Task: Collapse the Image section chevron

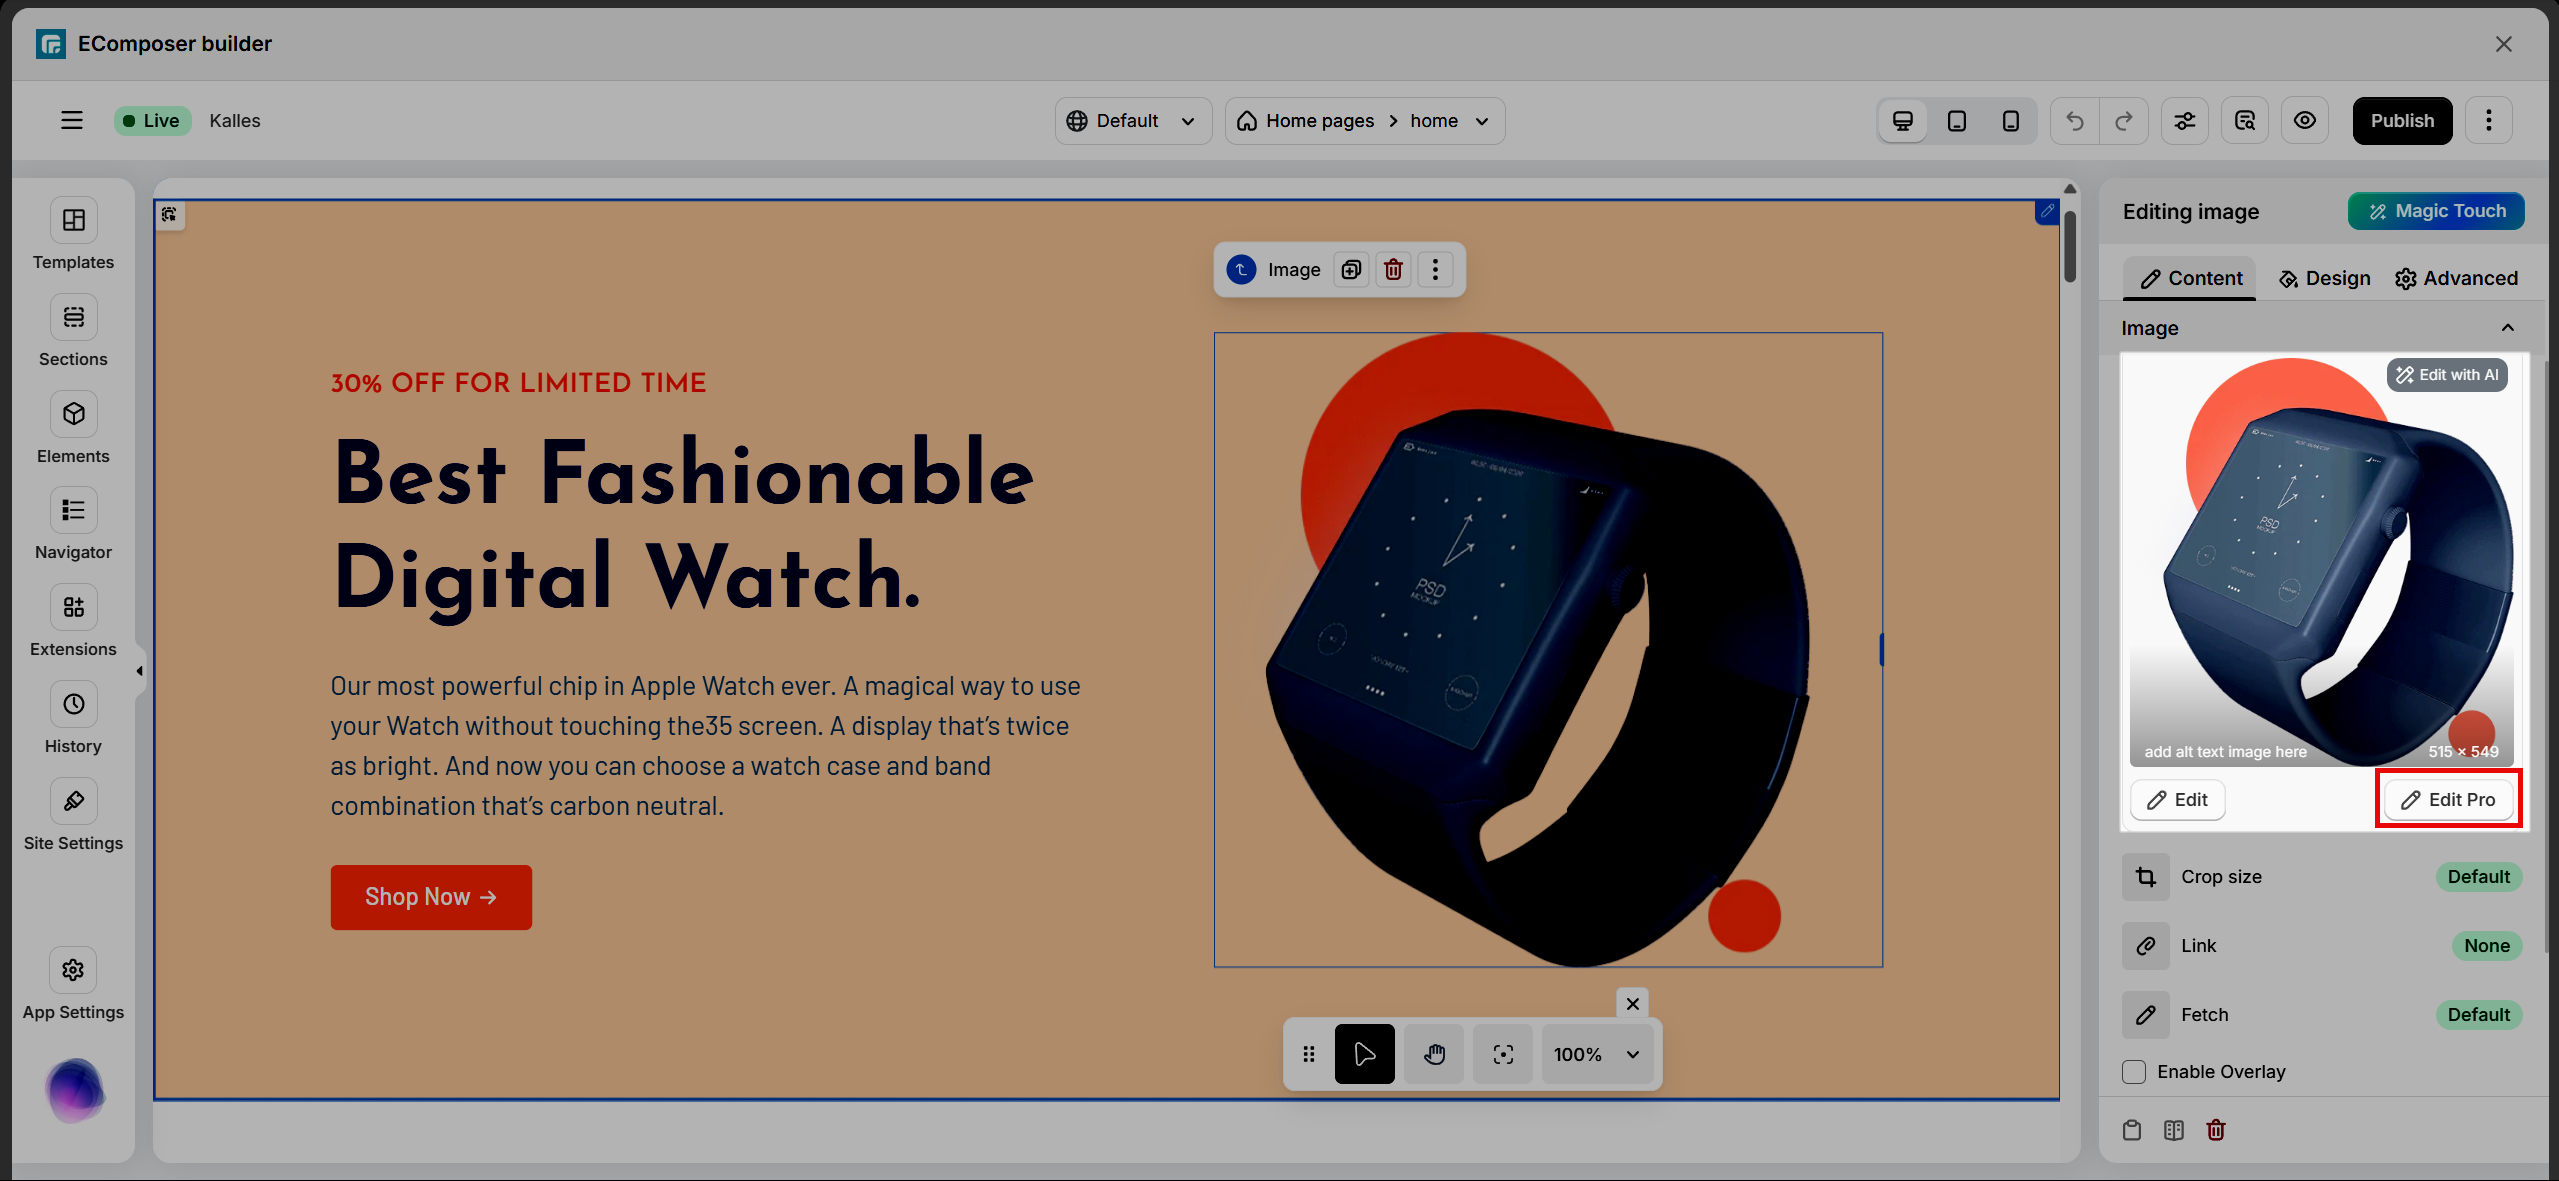Action: (x=2507, y=328)
